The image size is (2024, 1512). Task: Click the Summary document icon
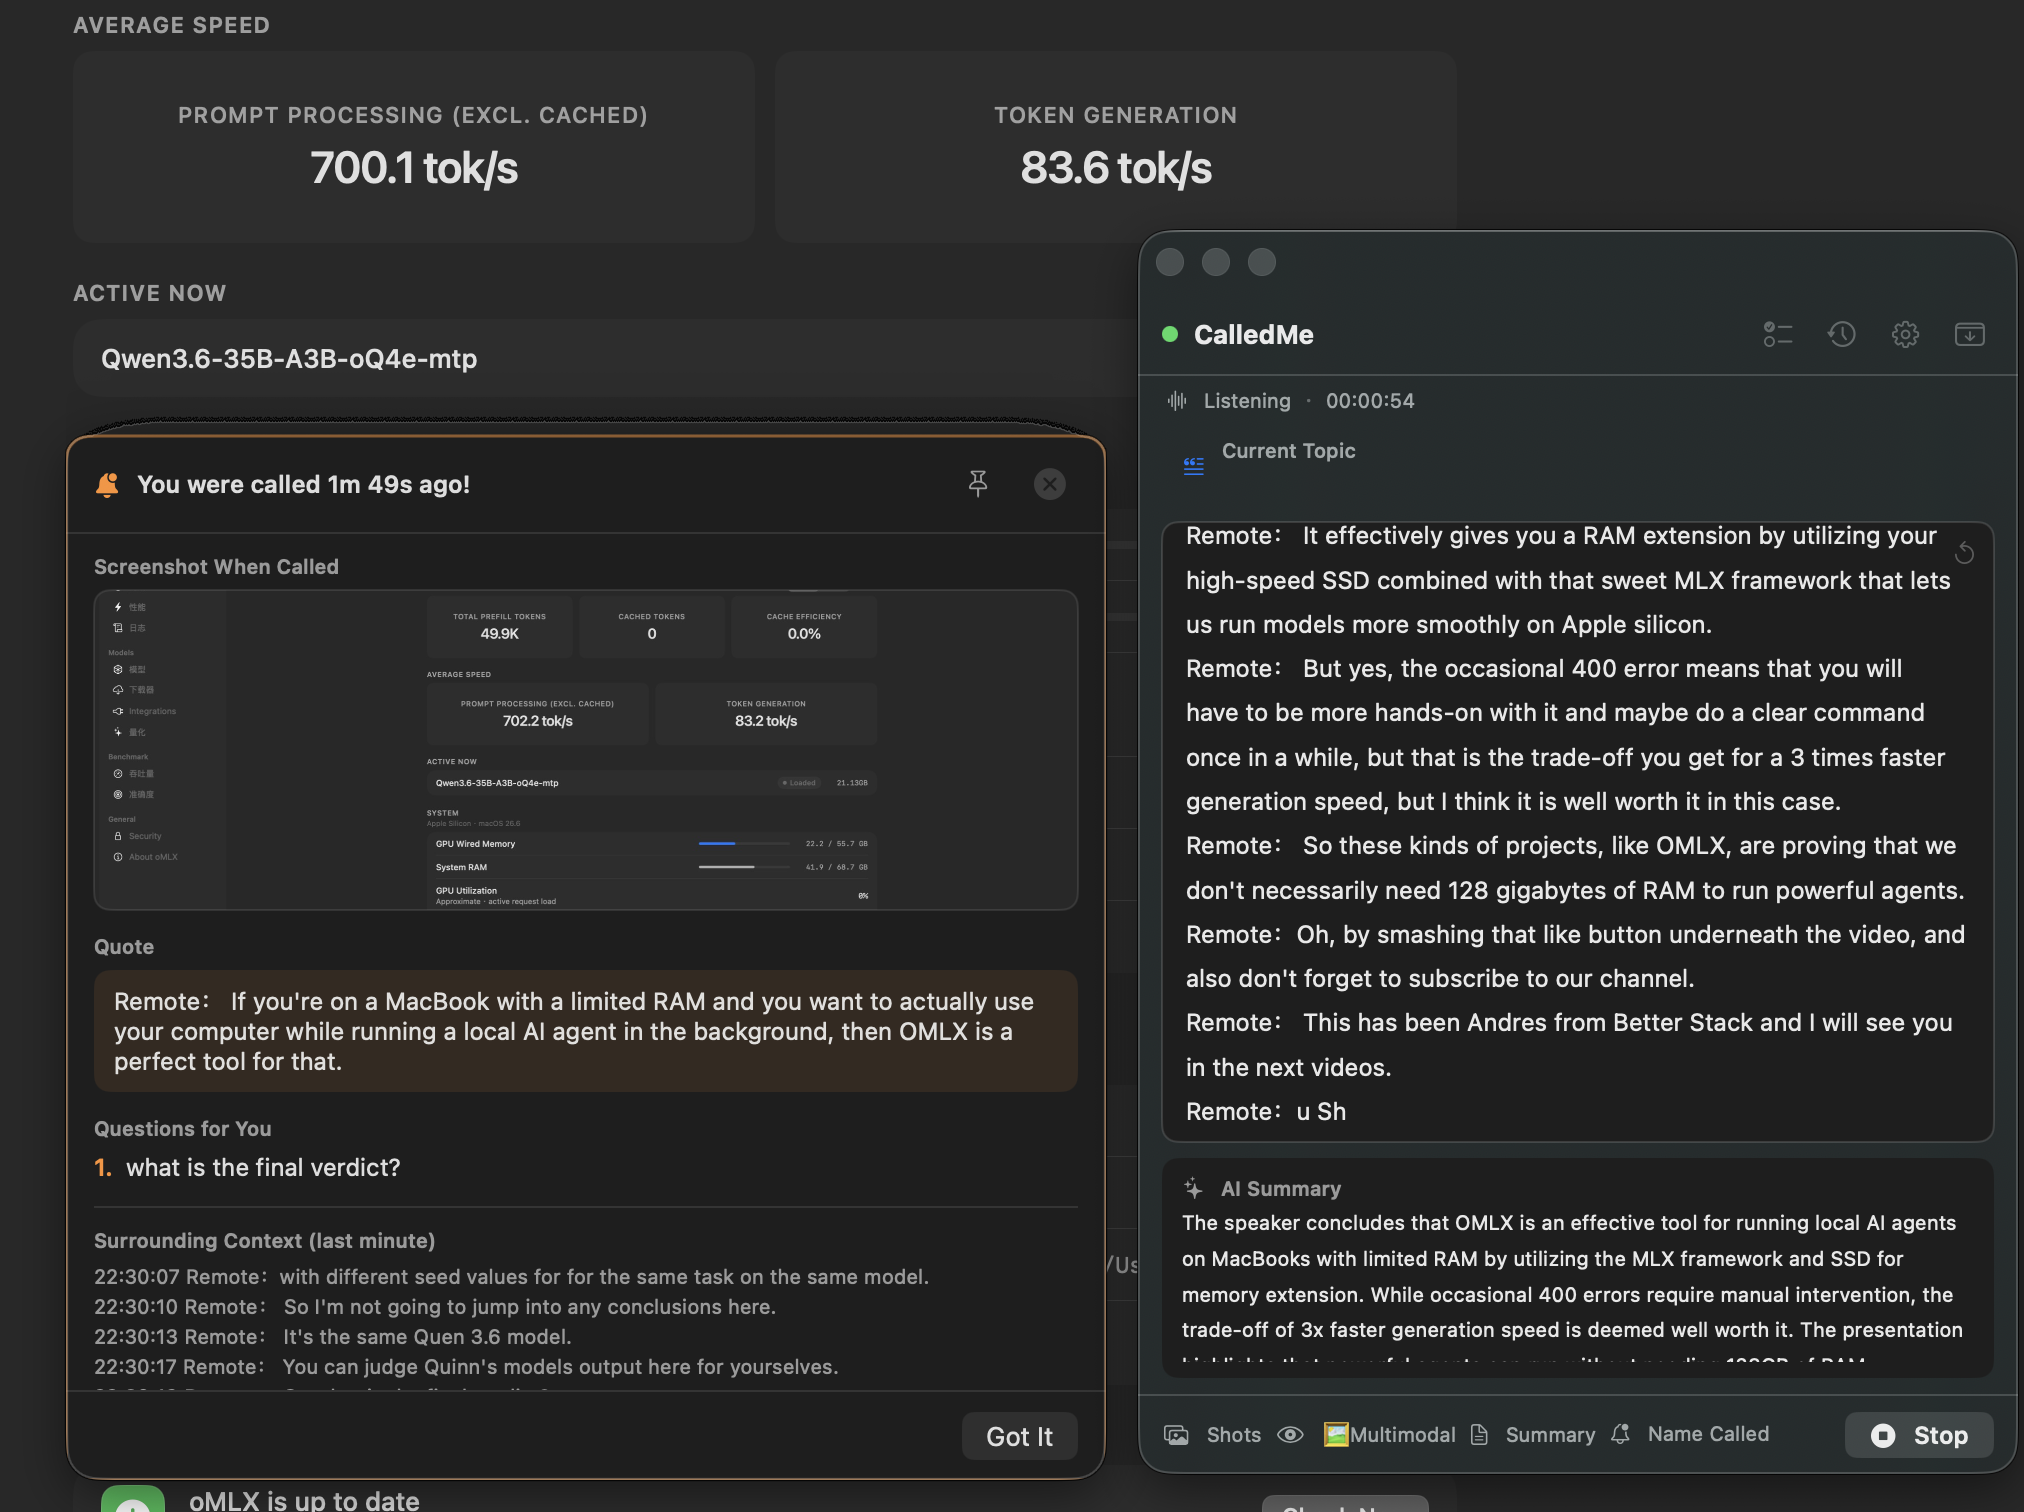tap(1480, 1435)
